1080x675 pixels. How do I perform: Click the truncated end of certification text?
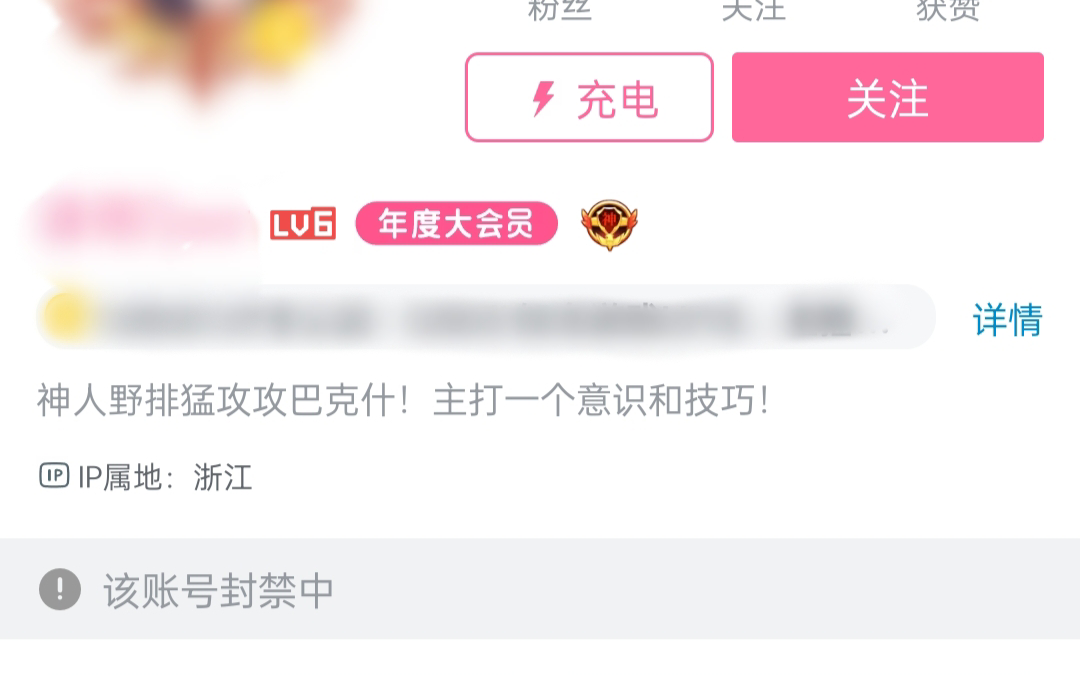837,320
